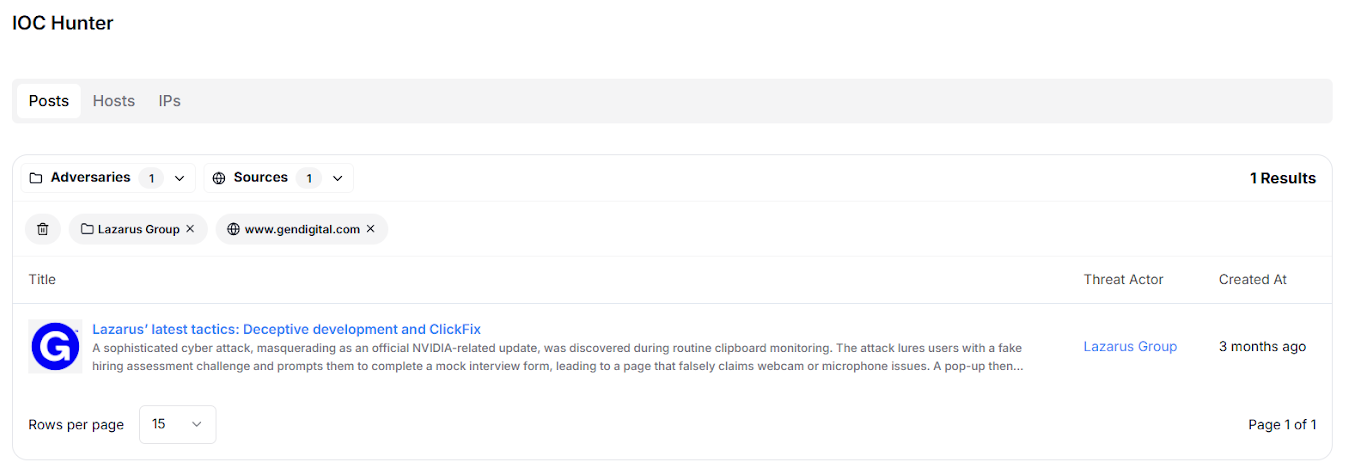
Task: Click the Gen Digital logo thumbnail
Action: 55,347
